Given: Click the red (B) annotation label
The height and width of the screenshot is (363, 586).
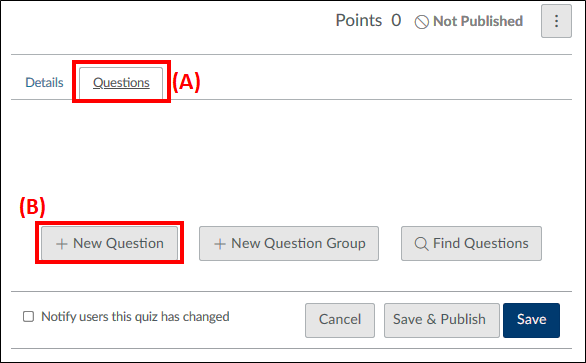Looking at the screenshot, I should click(33, 207).
